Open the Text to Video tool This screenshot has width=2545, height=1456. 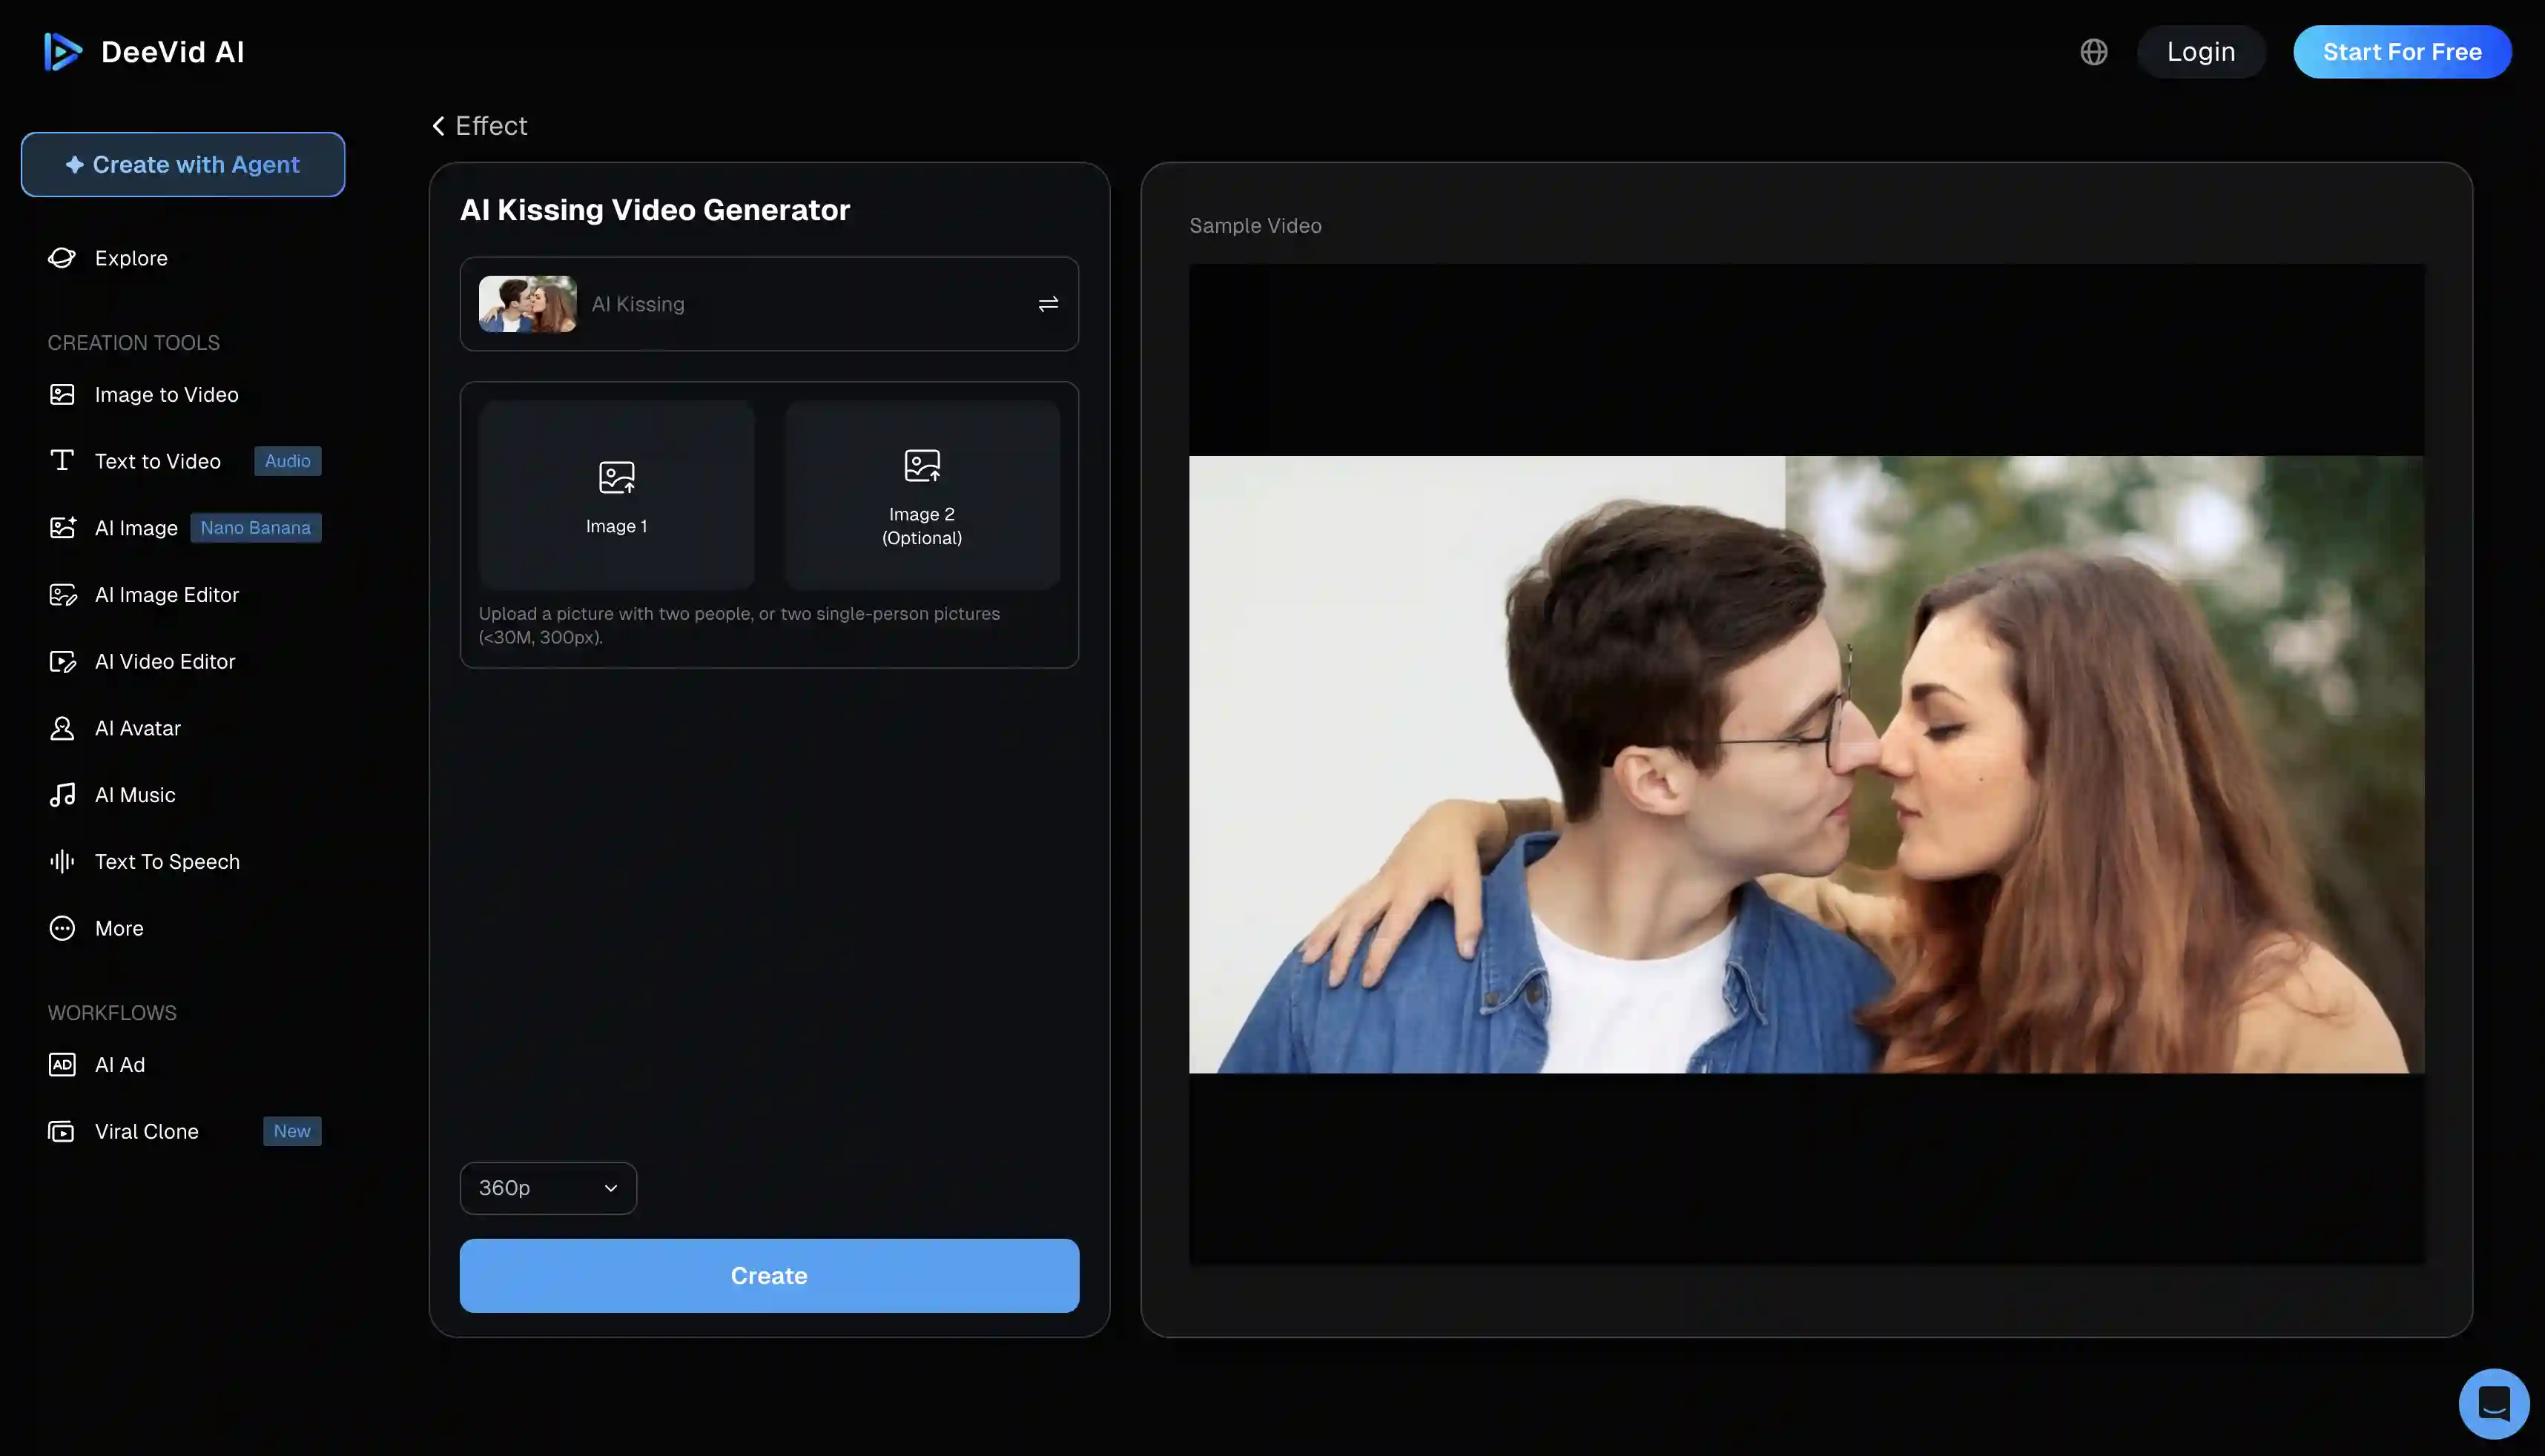tap(158, 461)
